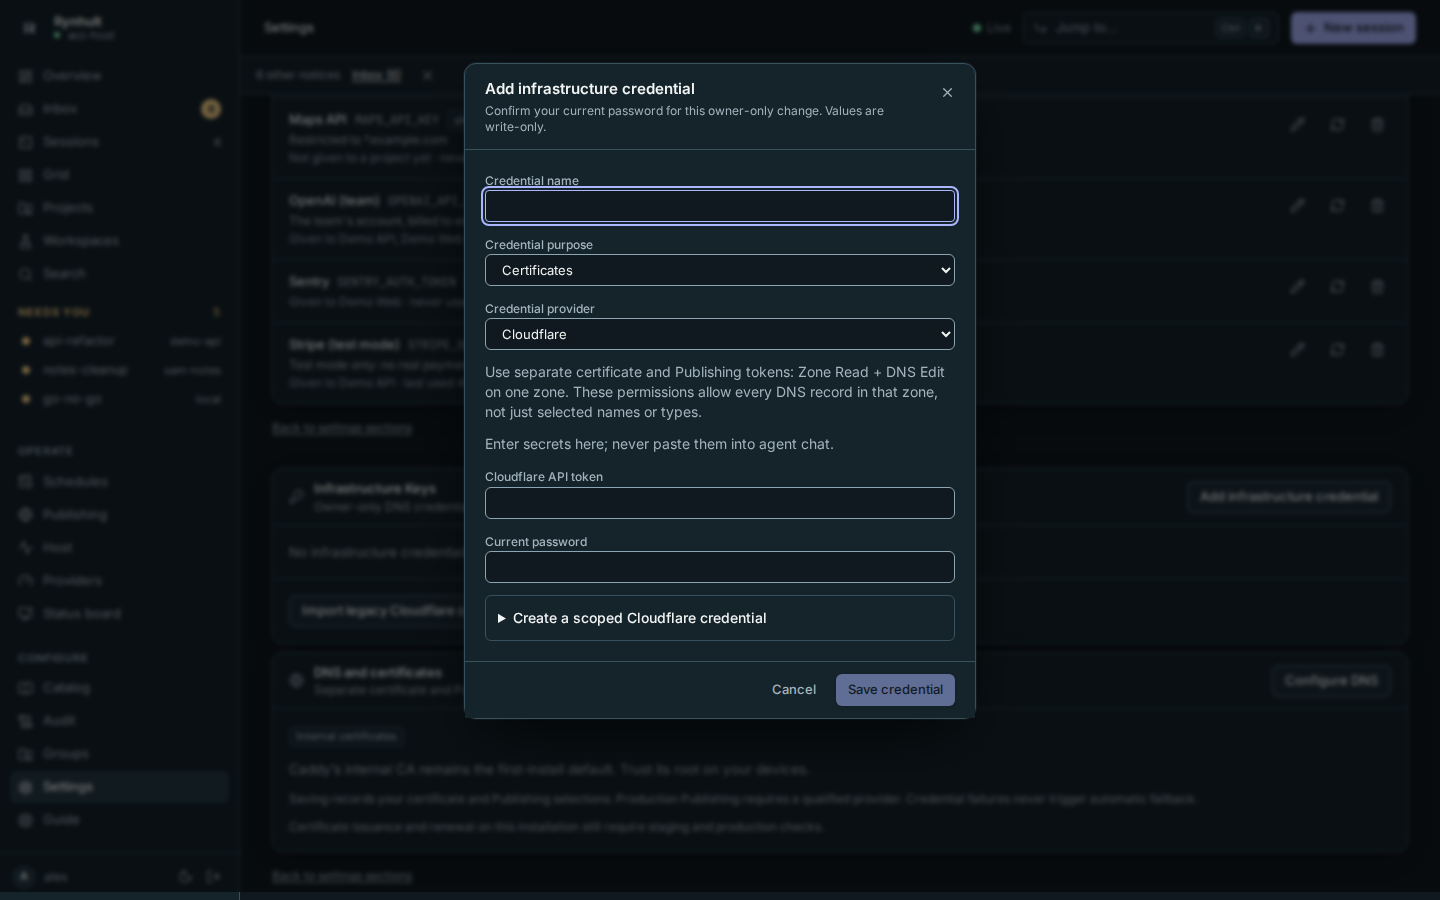Select Settings in the sidebar
The width and height of the screenshot is (1440, 900).
tap(120, 787)
